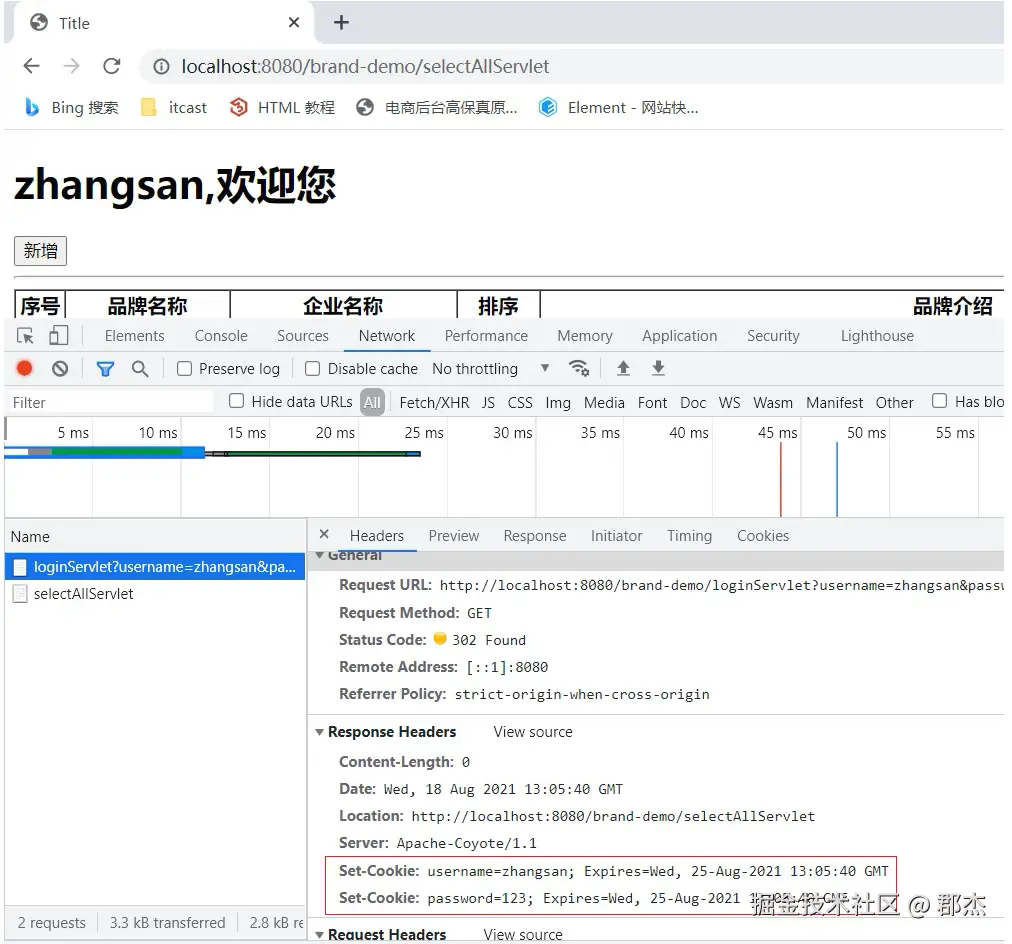This screenshot has width=1012, height=944.
Task: Close the Title browser tab
Action: [x=294, y=23]
